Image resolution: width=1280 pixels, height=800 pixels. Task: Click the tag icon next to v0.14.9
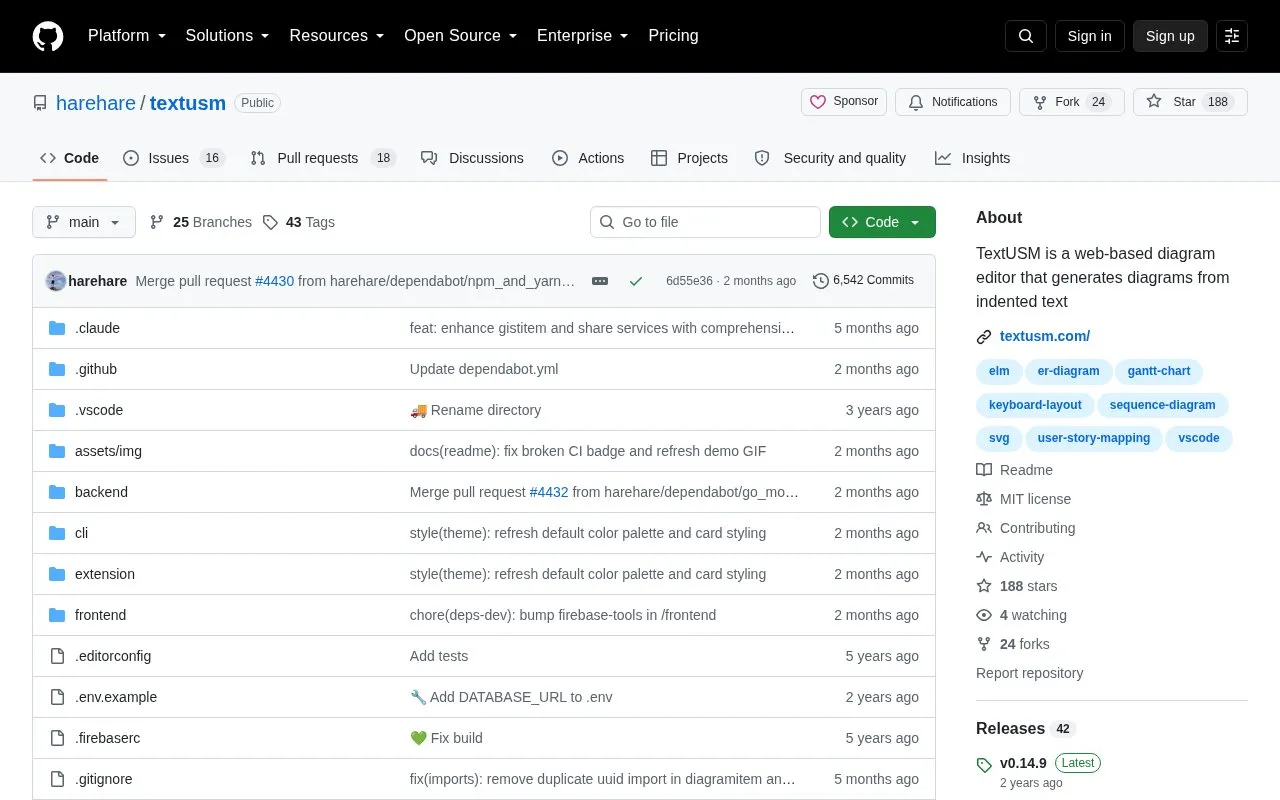(x=984, y=765)
